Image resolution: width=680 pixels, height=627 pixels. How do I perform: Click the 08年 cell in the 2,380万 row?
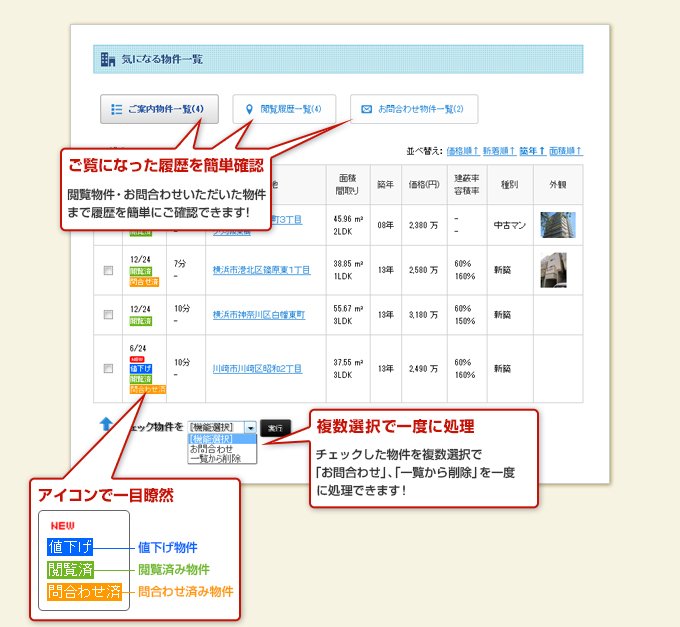coord(386,225)
